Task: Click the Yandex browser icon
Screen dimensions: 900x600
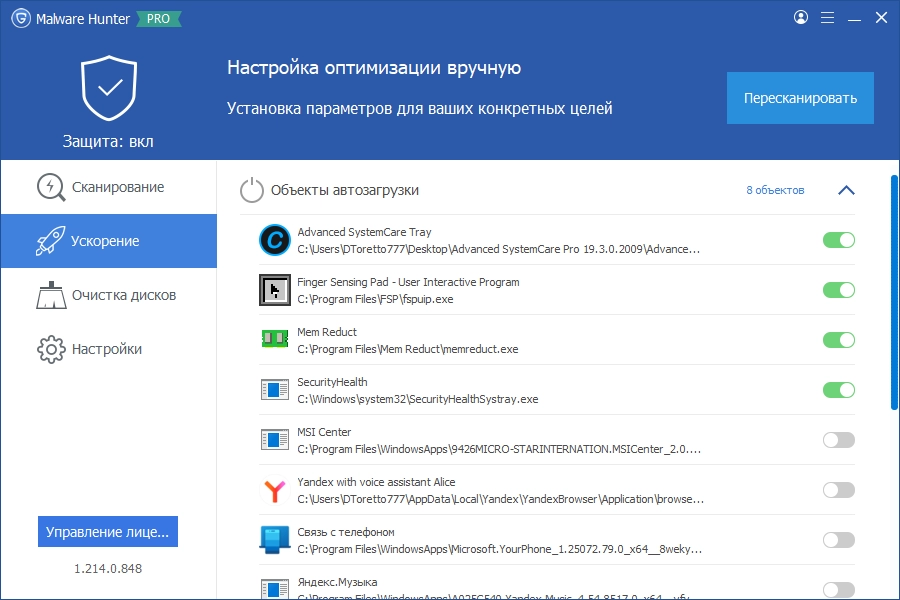Action: (275, 490)
